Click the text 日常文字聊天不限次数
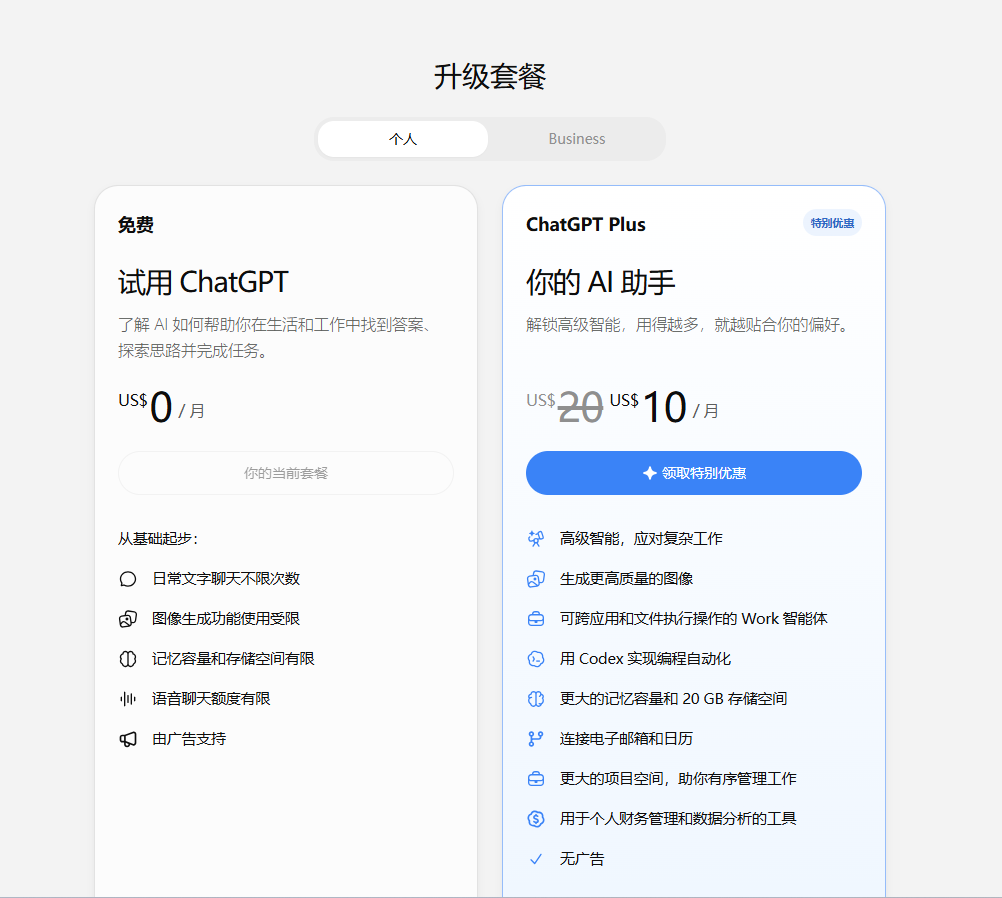The image size is (1002, 898). tap(226, 578)
